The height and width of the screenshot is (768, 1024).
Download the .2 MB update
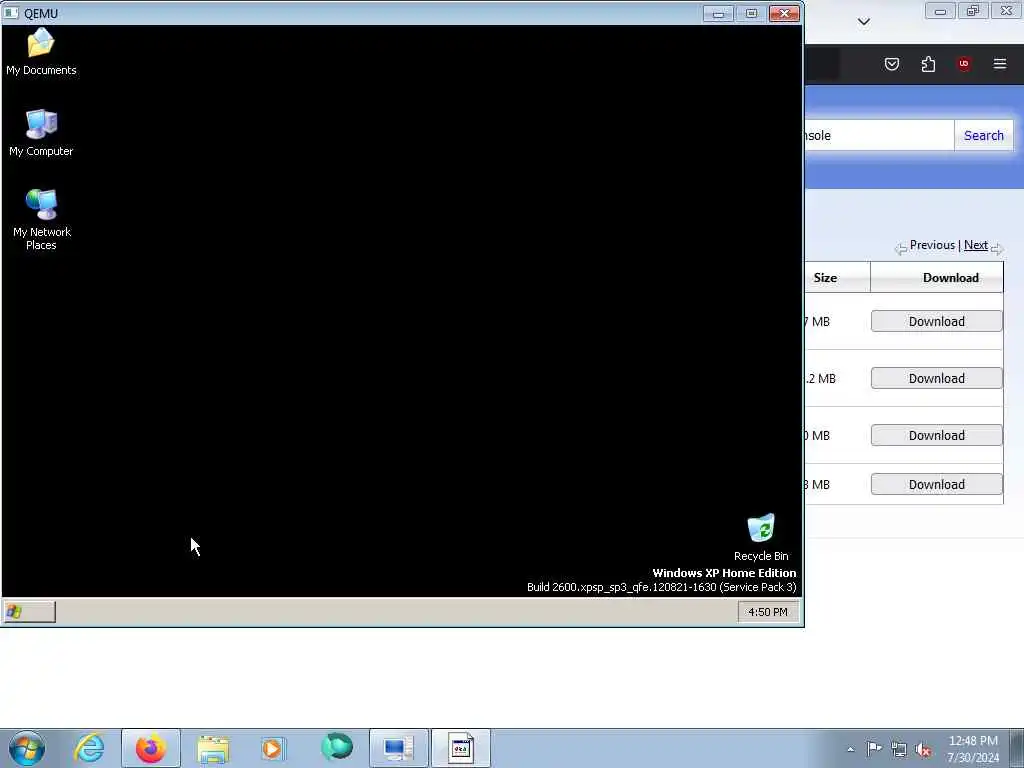(x=936, y=378)
